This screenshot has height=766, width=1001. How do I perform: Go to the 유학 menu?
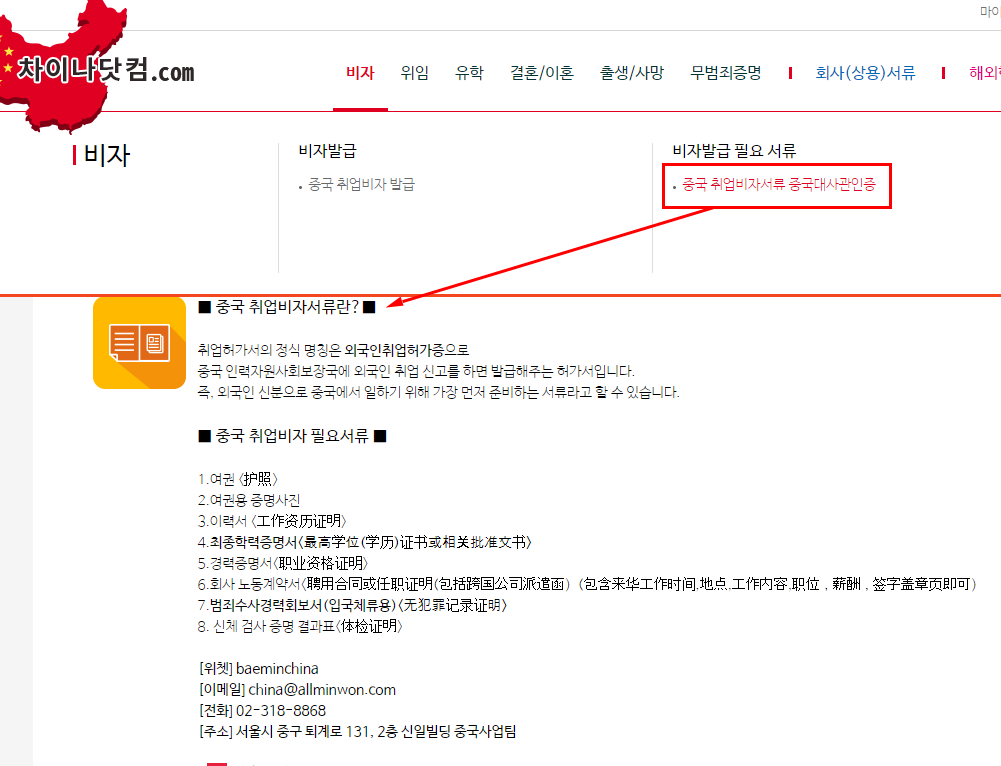pyautogui.click(x=469, y=73)
